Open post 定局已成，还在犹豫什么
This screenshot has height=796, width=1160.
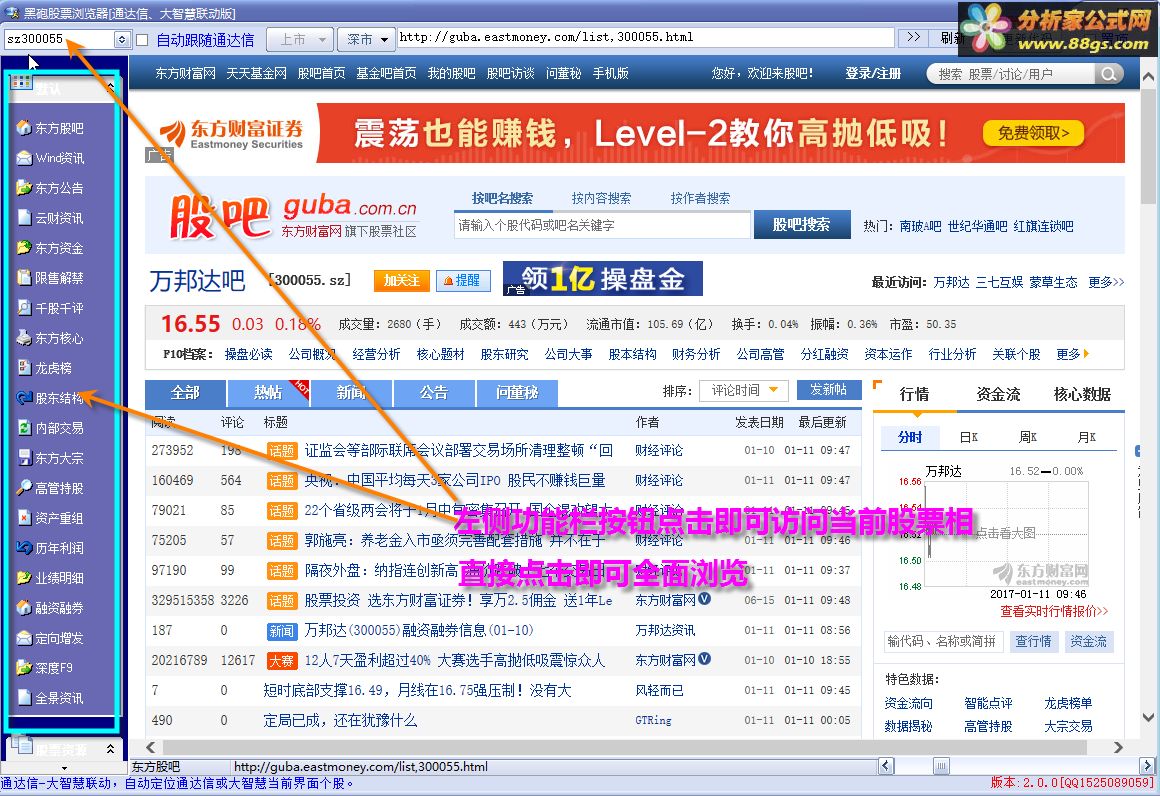click(x=340, y=721)
